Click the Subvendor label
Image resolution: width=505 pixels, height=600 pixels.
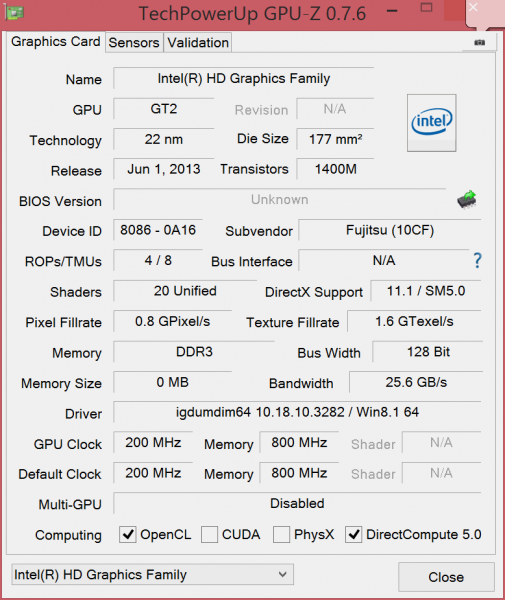[x=259, y=232]
